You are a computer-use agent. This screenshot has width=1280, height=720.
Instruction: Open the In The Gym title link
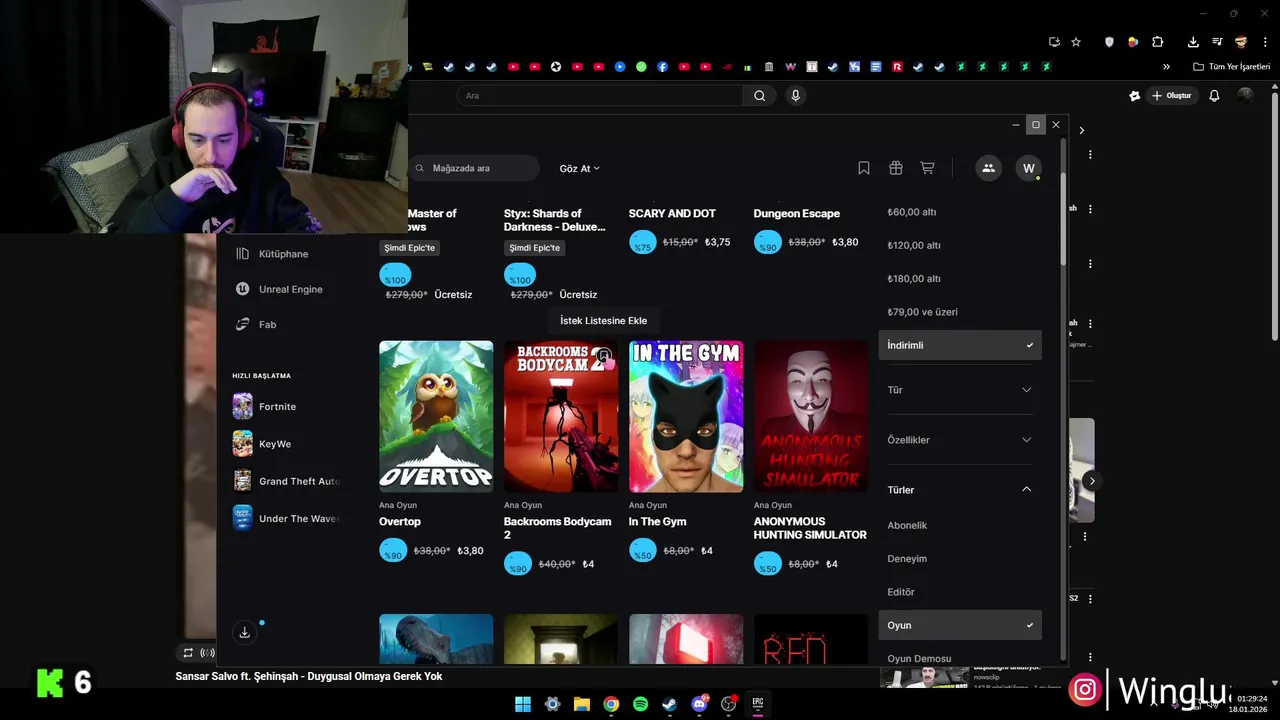pyautogui.click(x=658, y=522)
